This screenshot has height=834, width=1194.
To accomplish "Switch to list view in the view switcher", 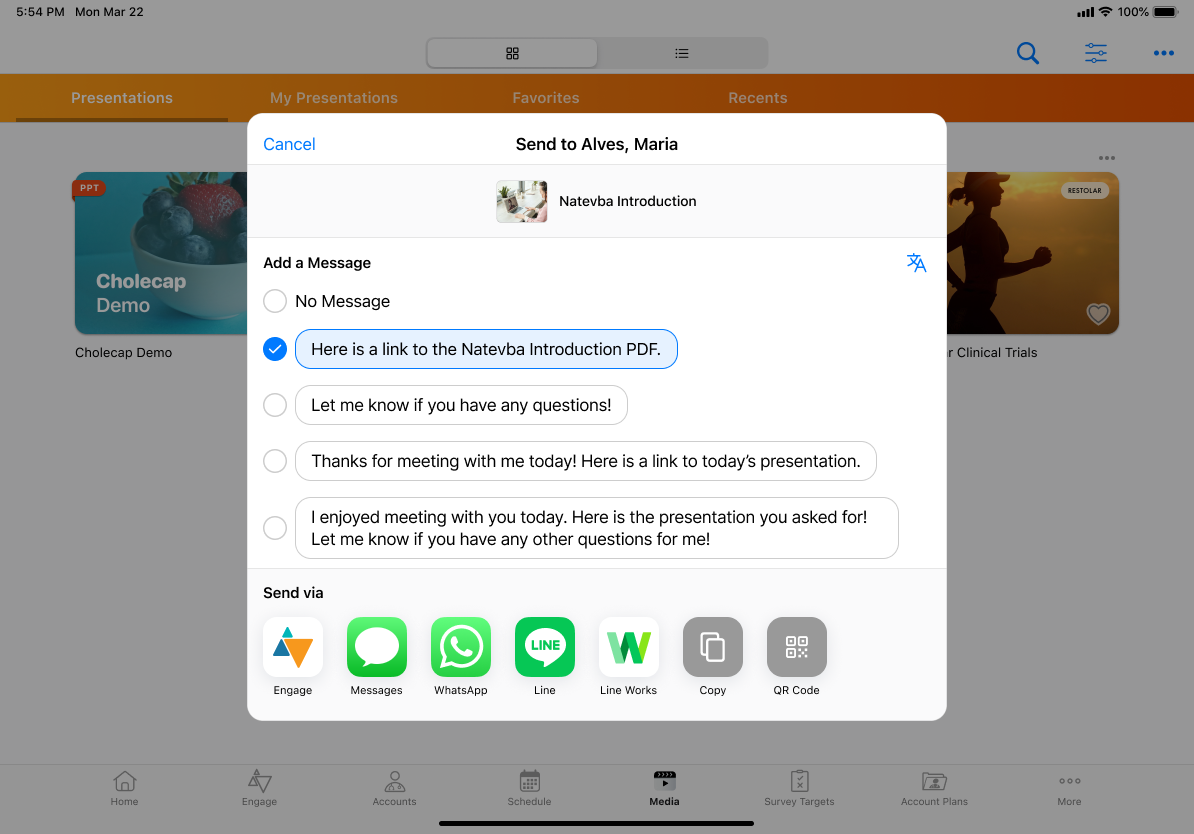I will tap(682, 53).
